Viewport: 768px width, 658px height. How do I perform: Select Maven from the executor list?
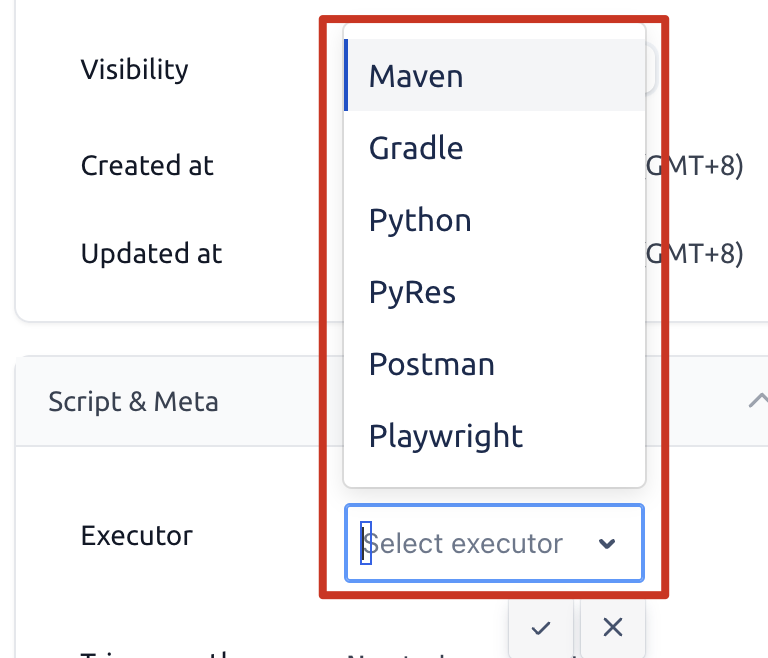[x=416, y=76]
